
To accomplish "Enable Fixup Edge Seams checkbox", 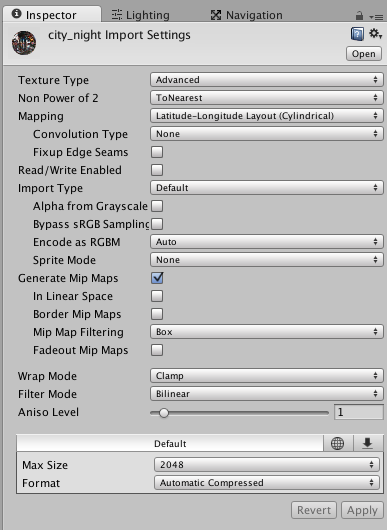I will pos(157,152).
